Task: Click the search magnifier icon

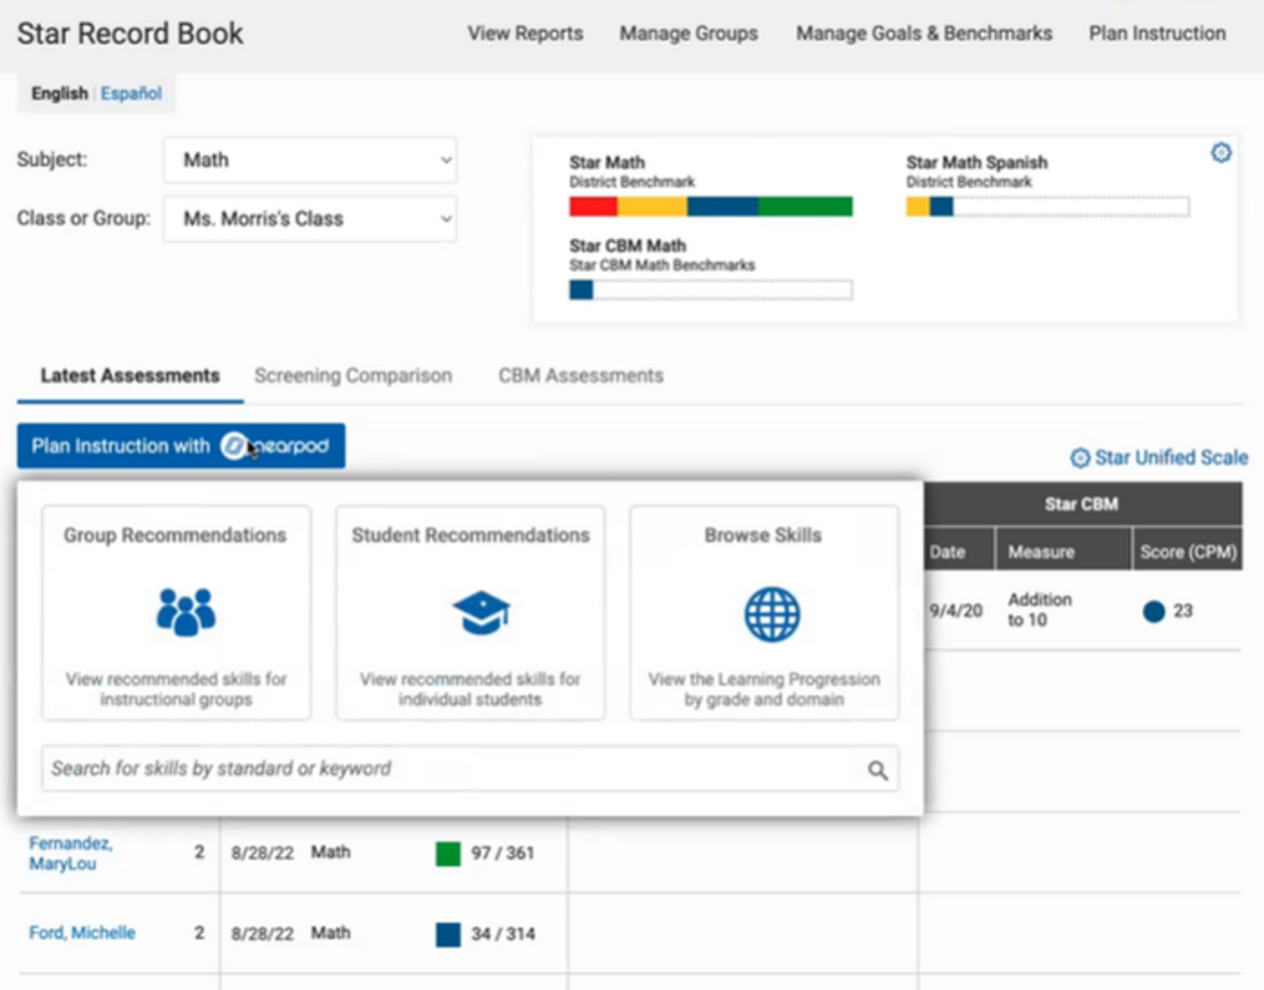Action: (x=877, y=770)
